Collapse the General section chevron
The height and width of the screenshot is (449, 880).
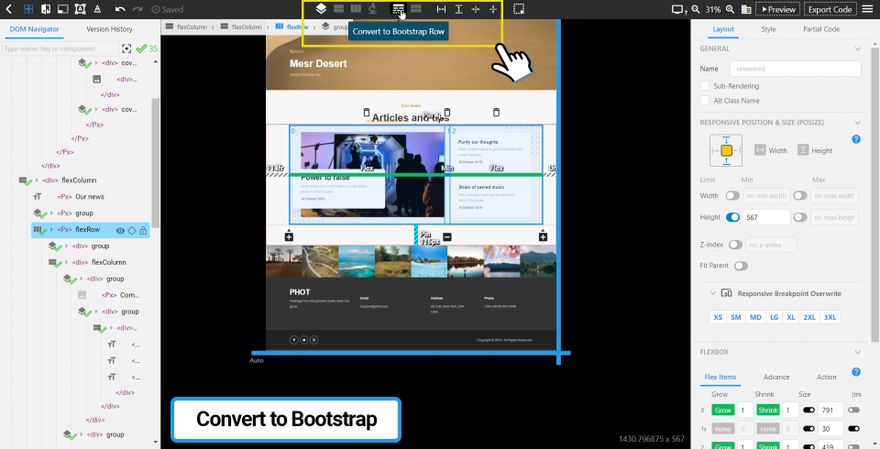click(858, 48)
